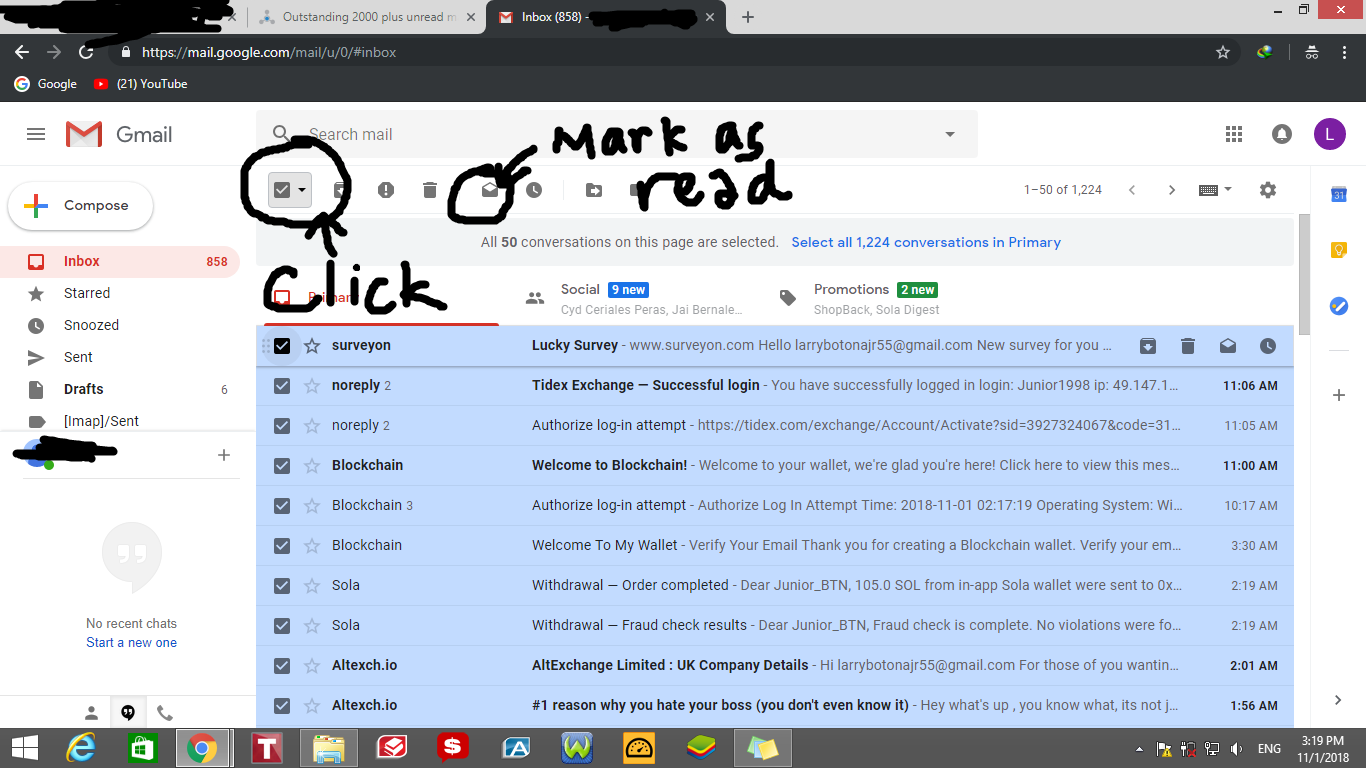Open the Google apps grid
1366x768 pixels.
1234,134
